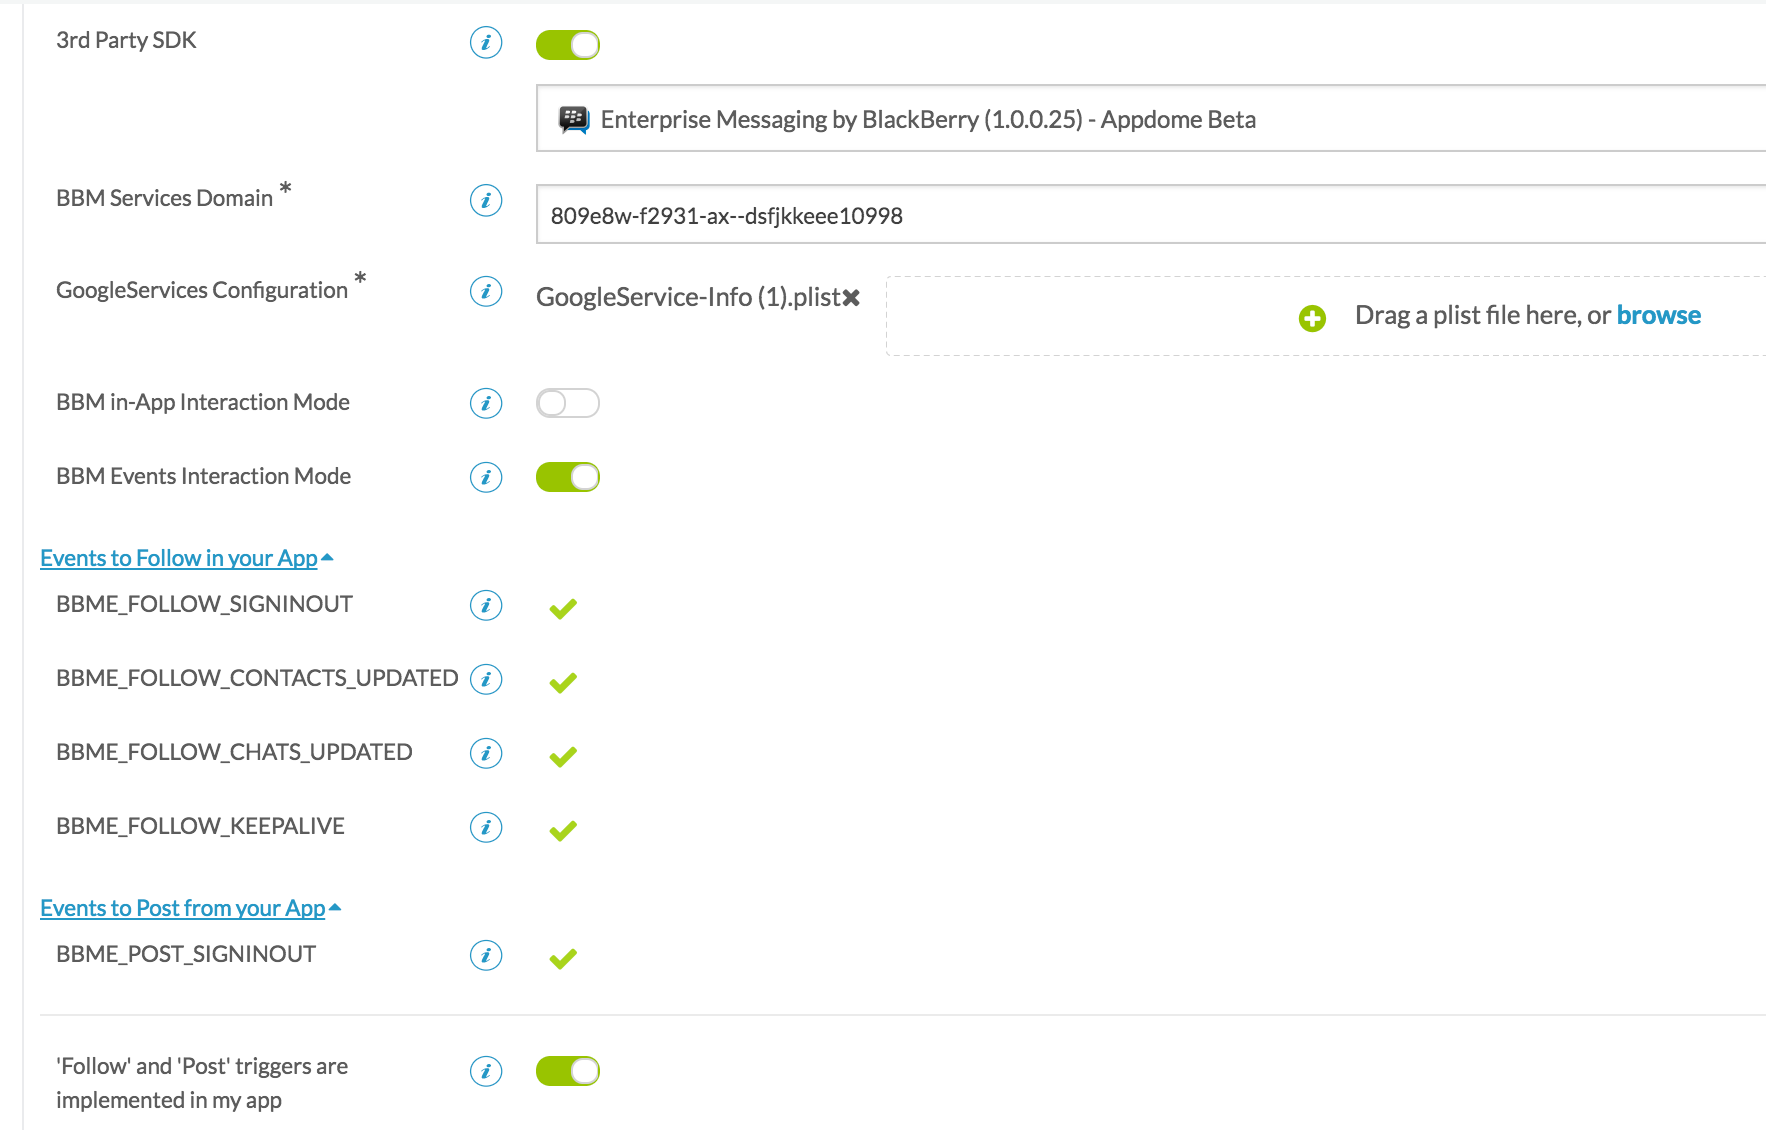Click the GoogleServices Configuration label

pyautogui.click(x=202, y=290)
